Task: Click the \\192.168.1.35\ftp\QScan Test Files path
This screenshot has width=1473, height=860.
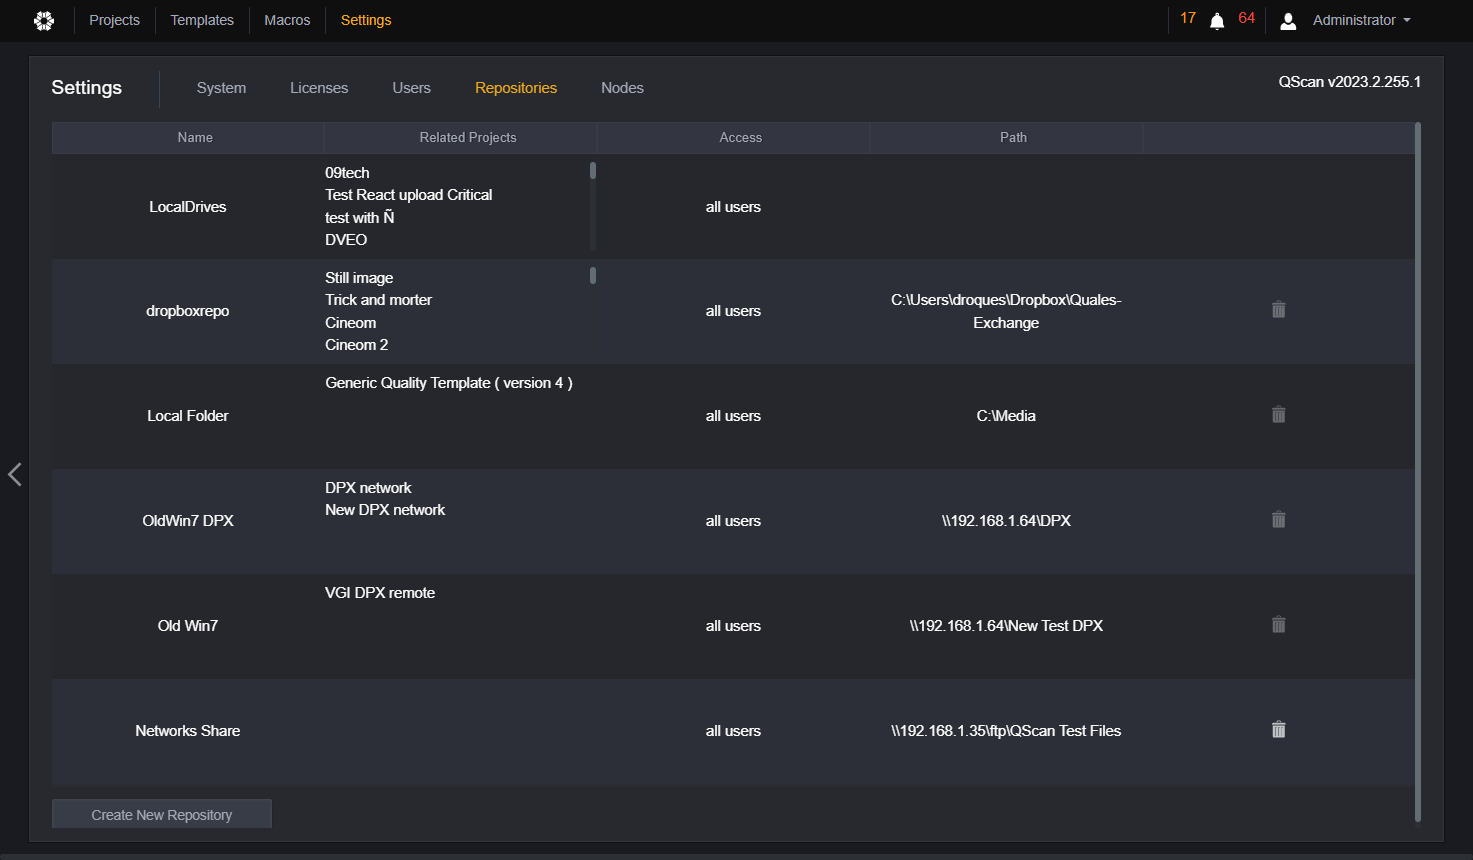Action: tap(1006, 731)
